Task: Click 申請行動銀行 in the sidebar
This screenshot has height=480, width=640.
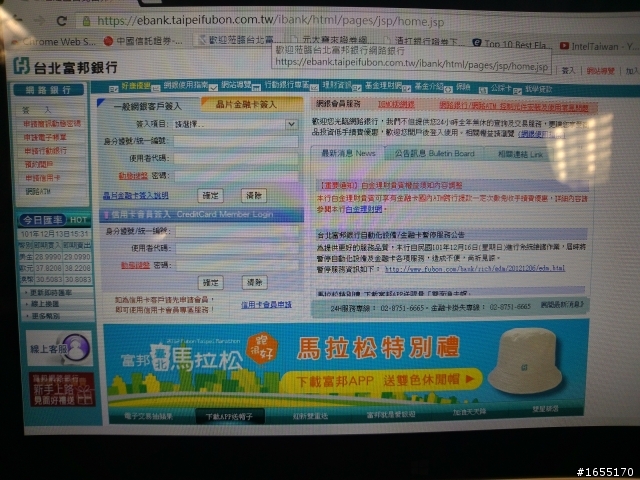Action: pyautogui.click(x=46, y=151)
